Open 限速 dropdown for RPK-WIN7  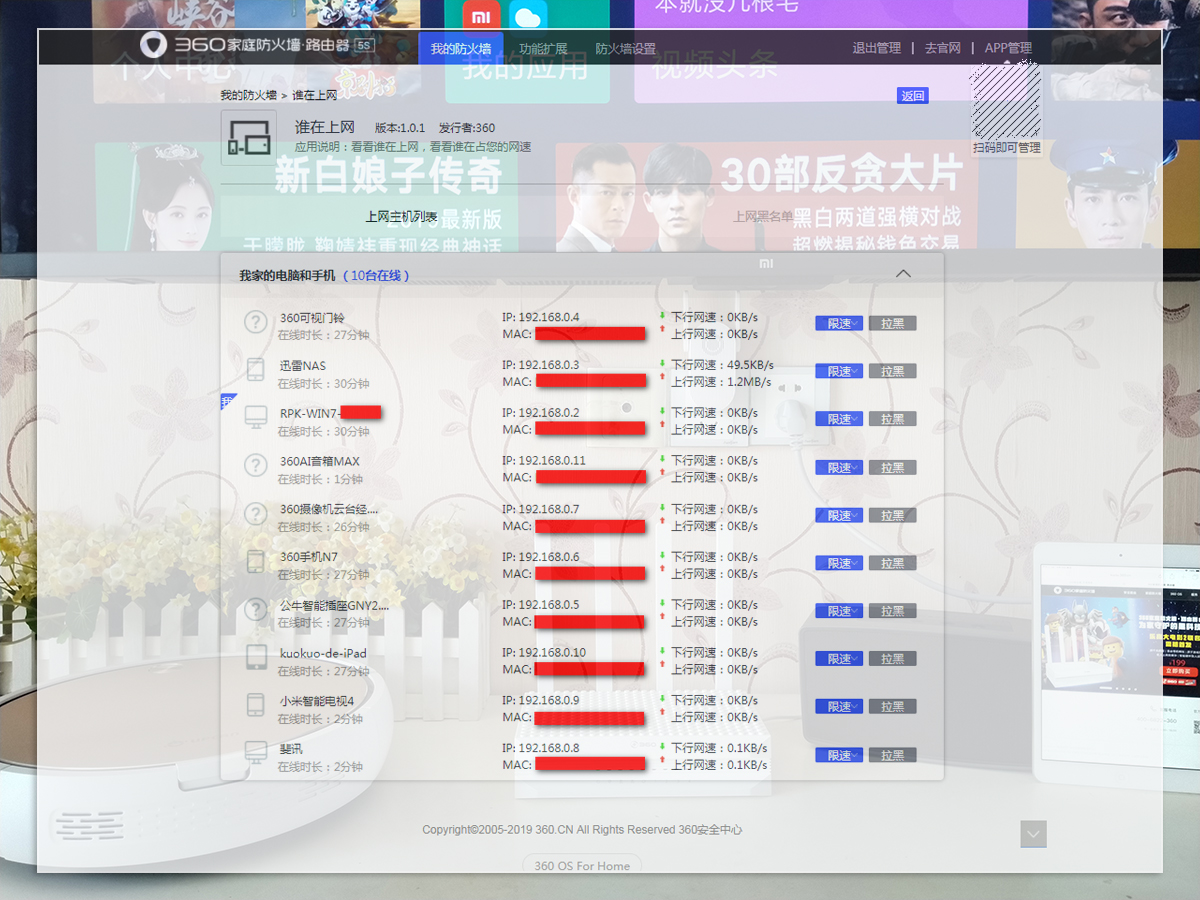click(x=839, y=419)
